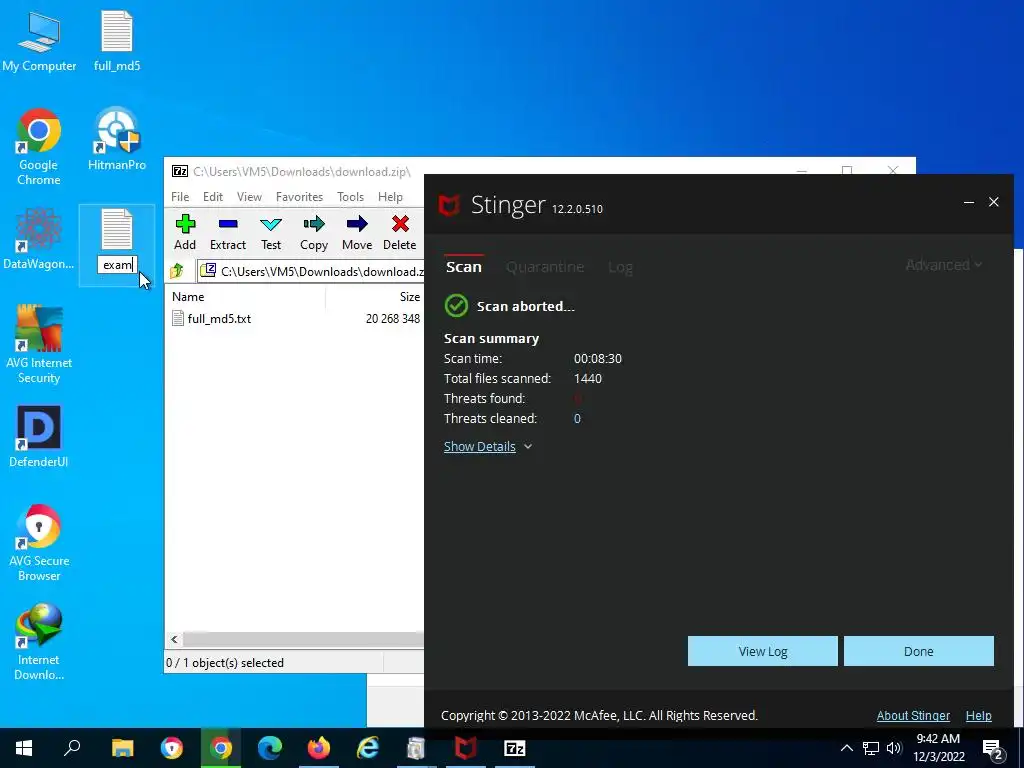Click the network tray icon
Viewport: 1024px width, 768px height.
(871, 748)
